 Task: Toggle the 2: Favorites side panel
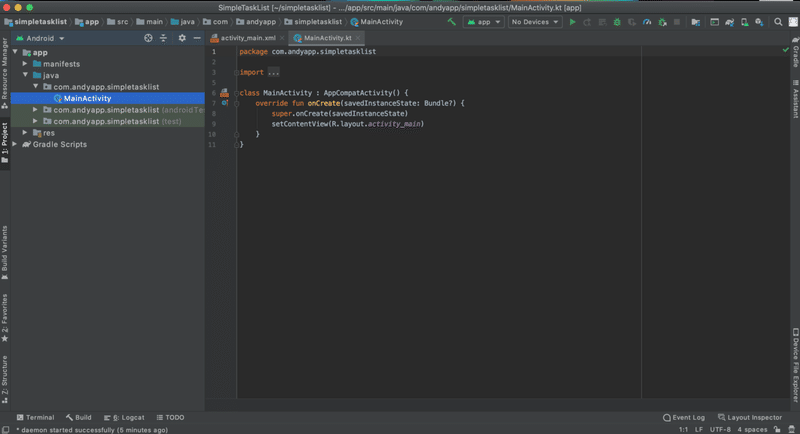tap(5, 318)
